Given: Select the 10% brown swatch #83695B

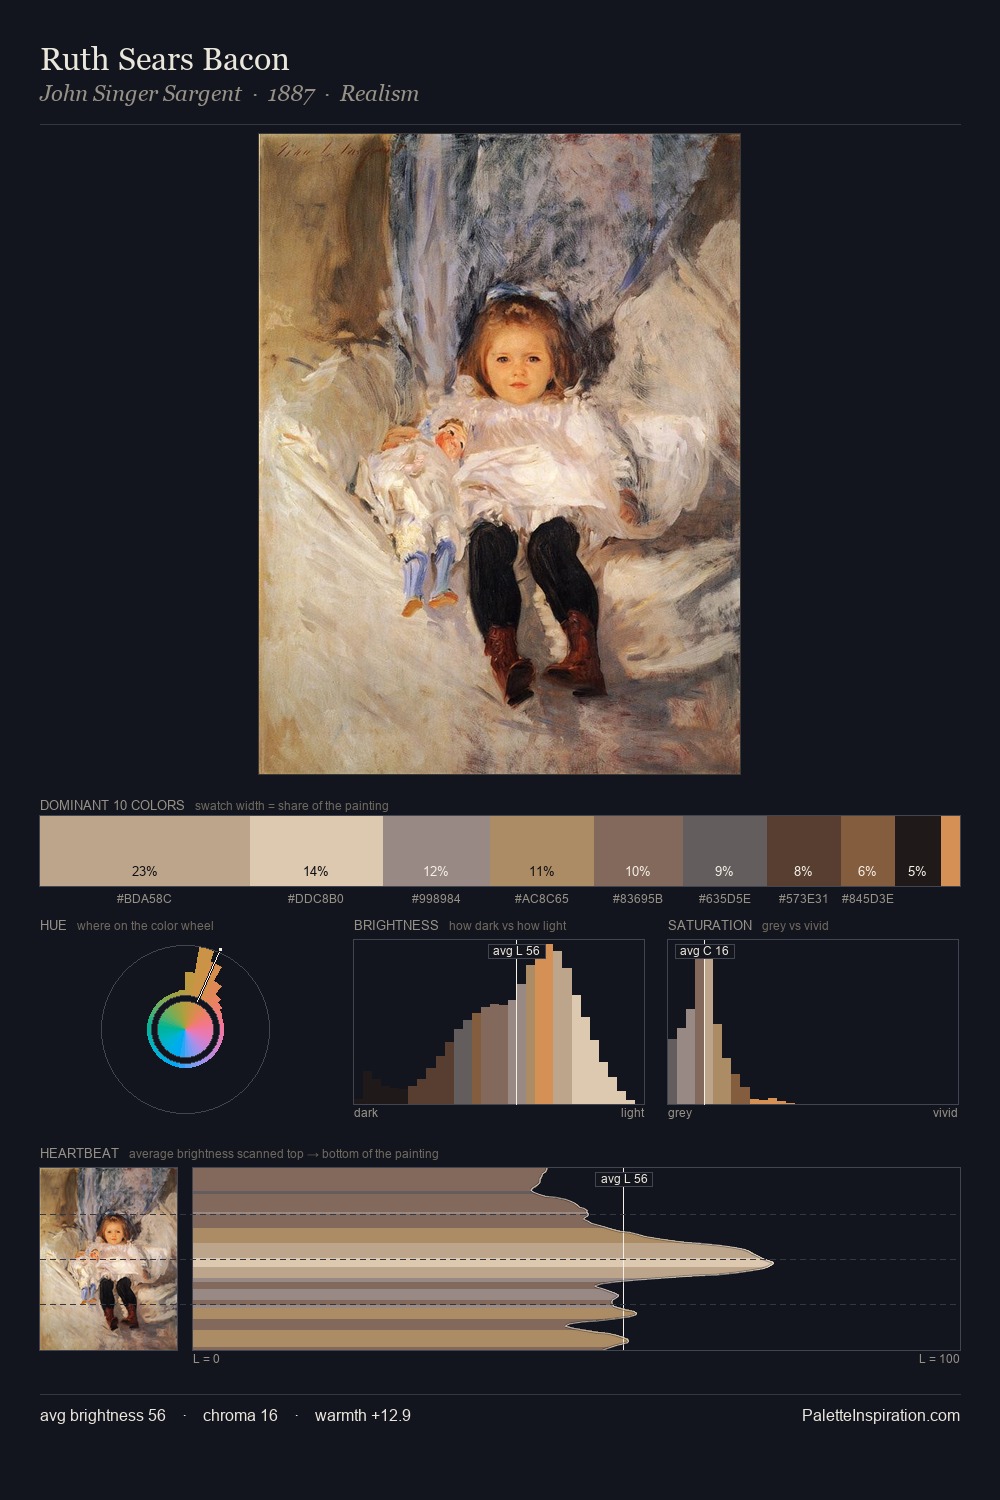Looking at the screenshot, I should click(x=638, y=851).
